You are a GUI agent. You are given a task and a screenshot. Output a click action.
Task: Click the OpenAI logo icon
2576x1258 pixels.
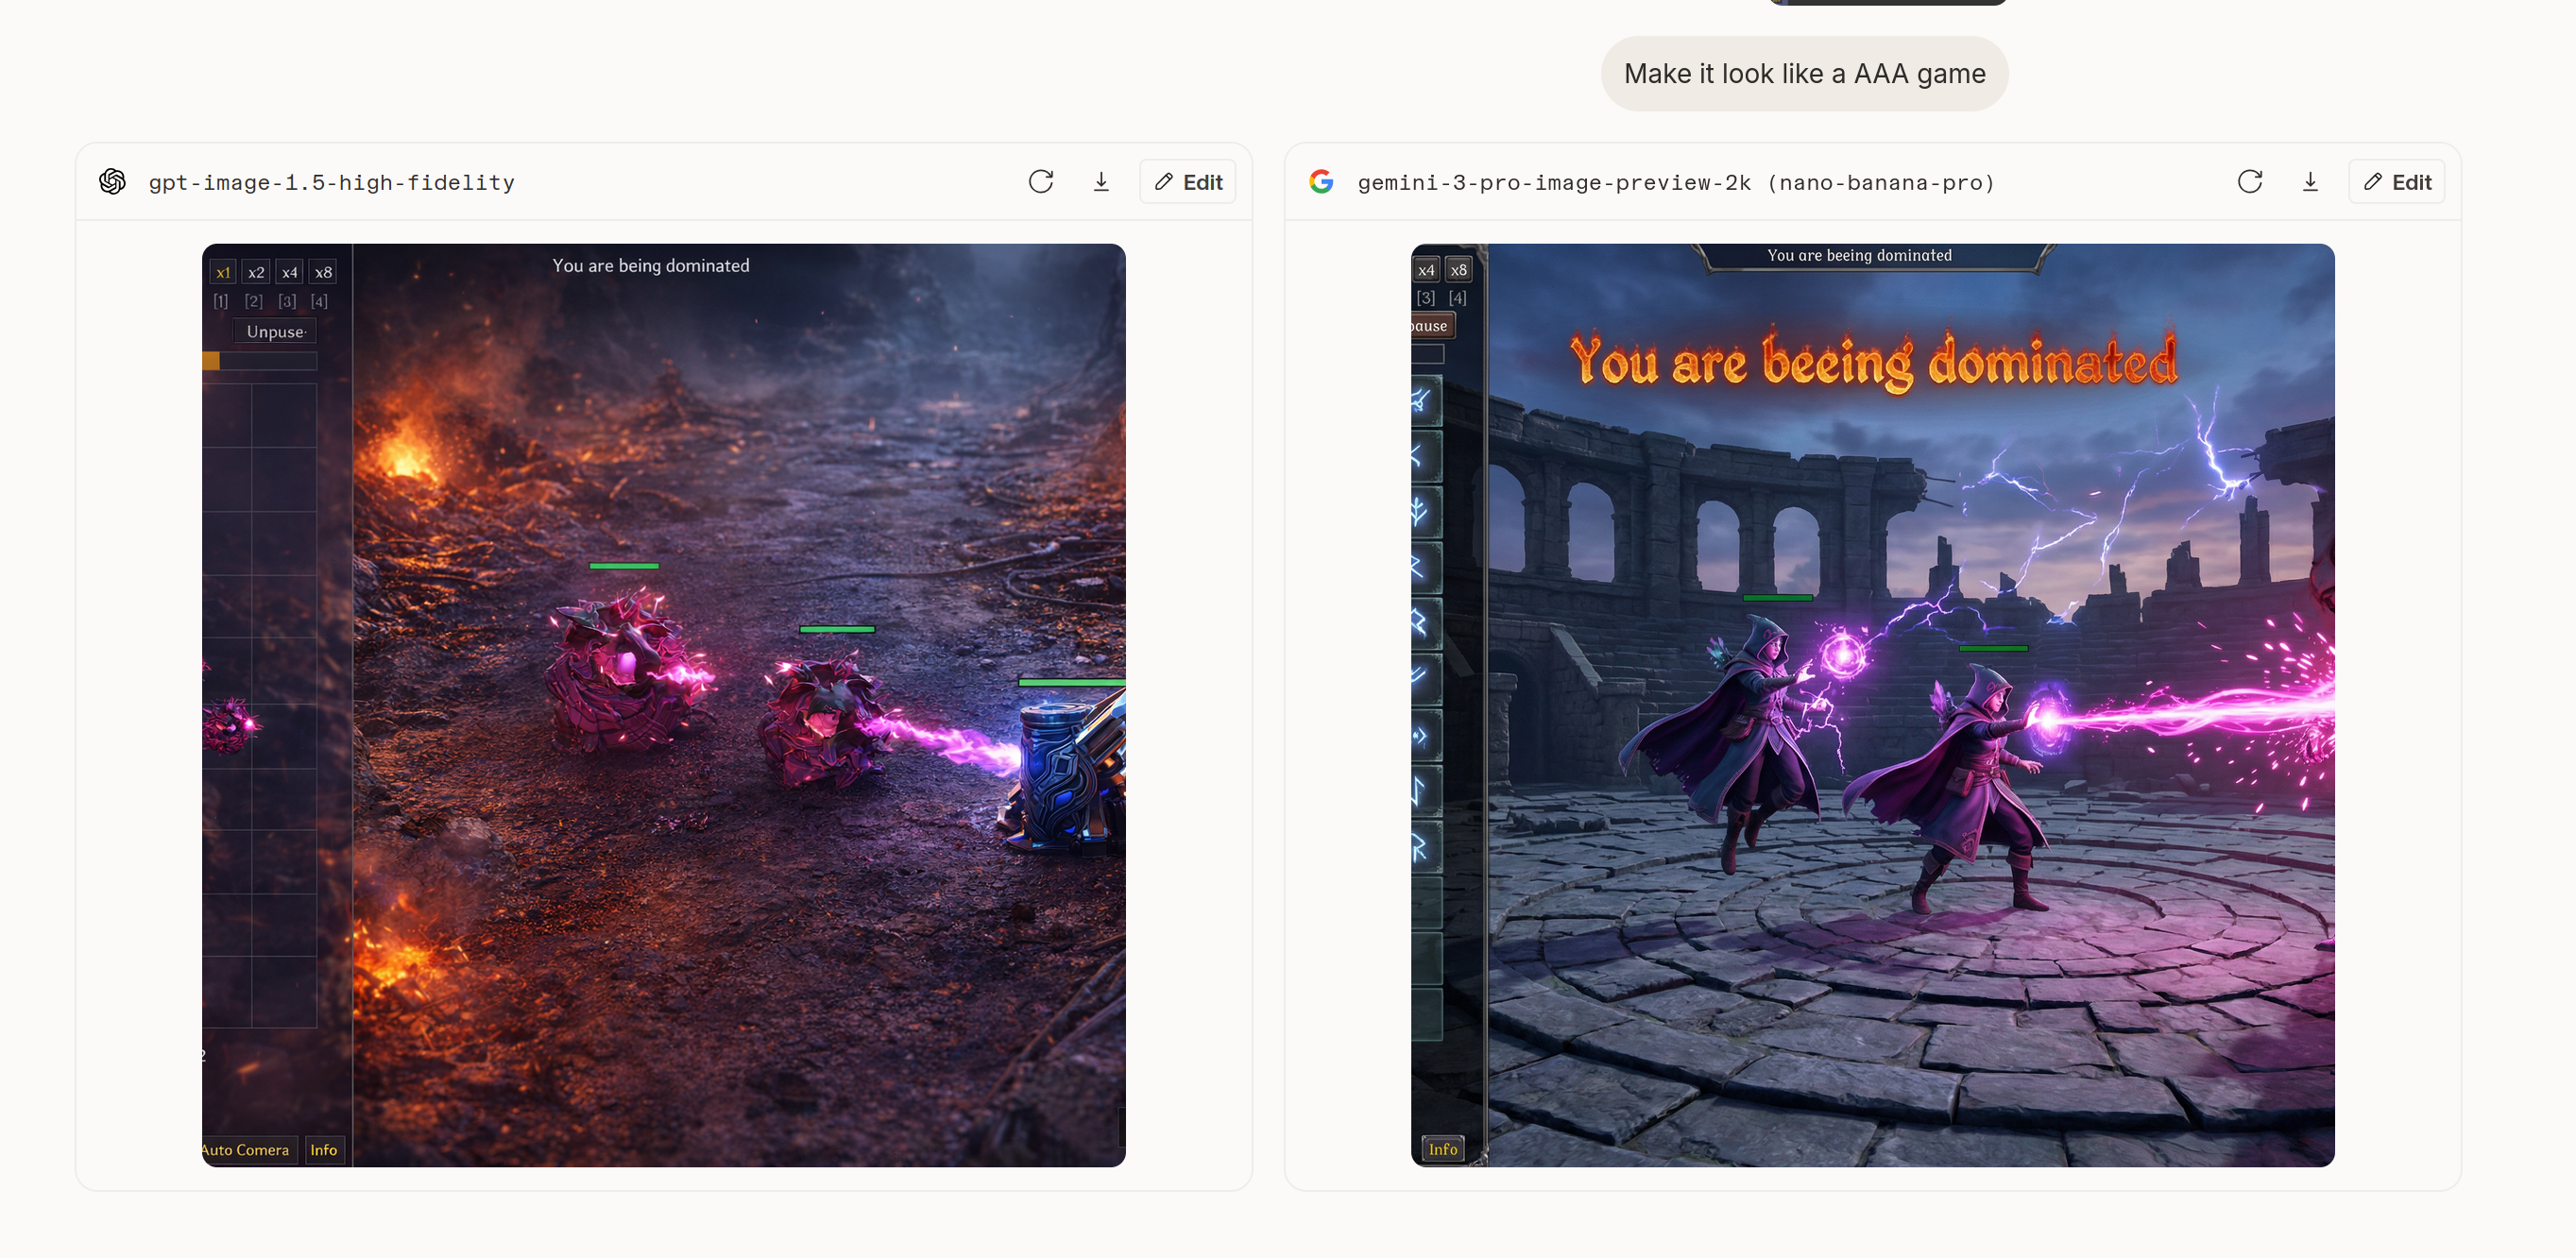click(x=113, y=182)
